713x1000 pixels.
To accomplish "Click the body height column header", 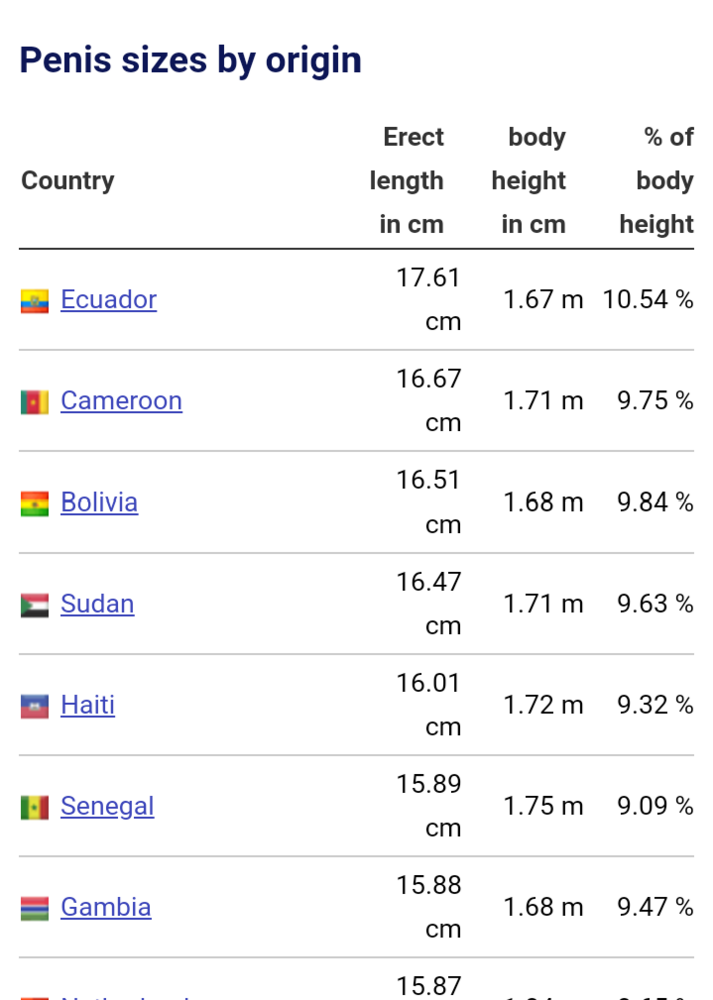I will tap(530, 181).
